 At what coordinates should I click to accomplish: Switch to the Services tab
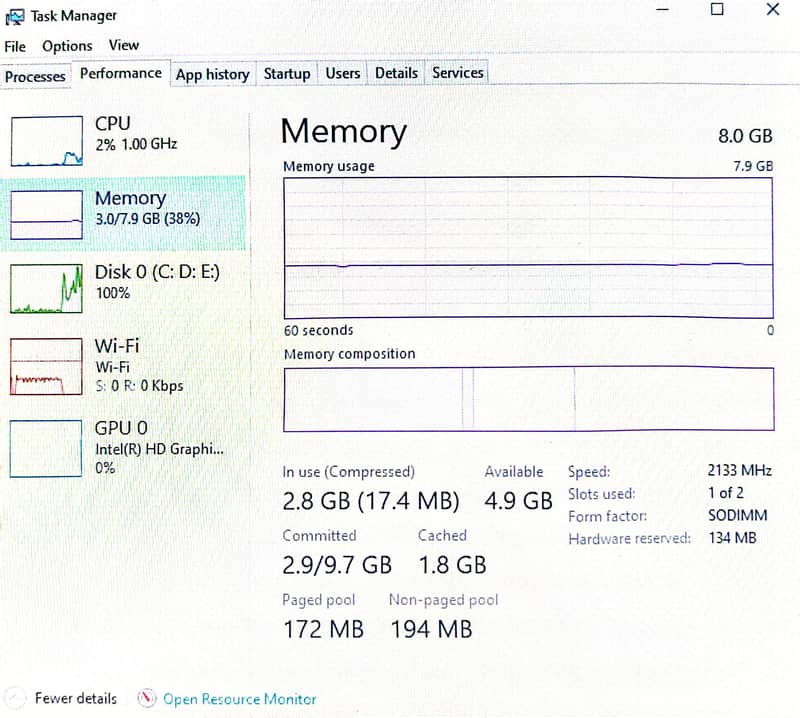click(x=458, y=73)
